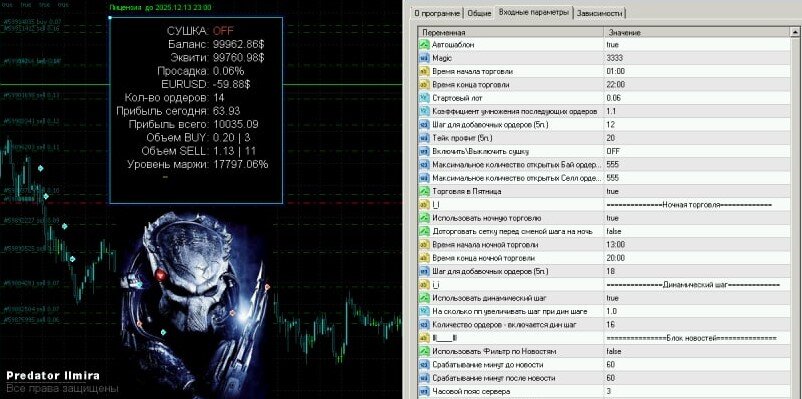
Task: Click the icon beside Использовать динамический шаг
Action: point(424,298)
